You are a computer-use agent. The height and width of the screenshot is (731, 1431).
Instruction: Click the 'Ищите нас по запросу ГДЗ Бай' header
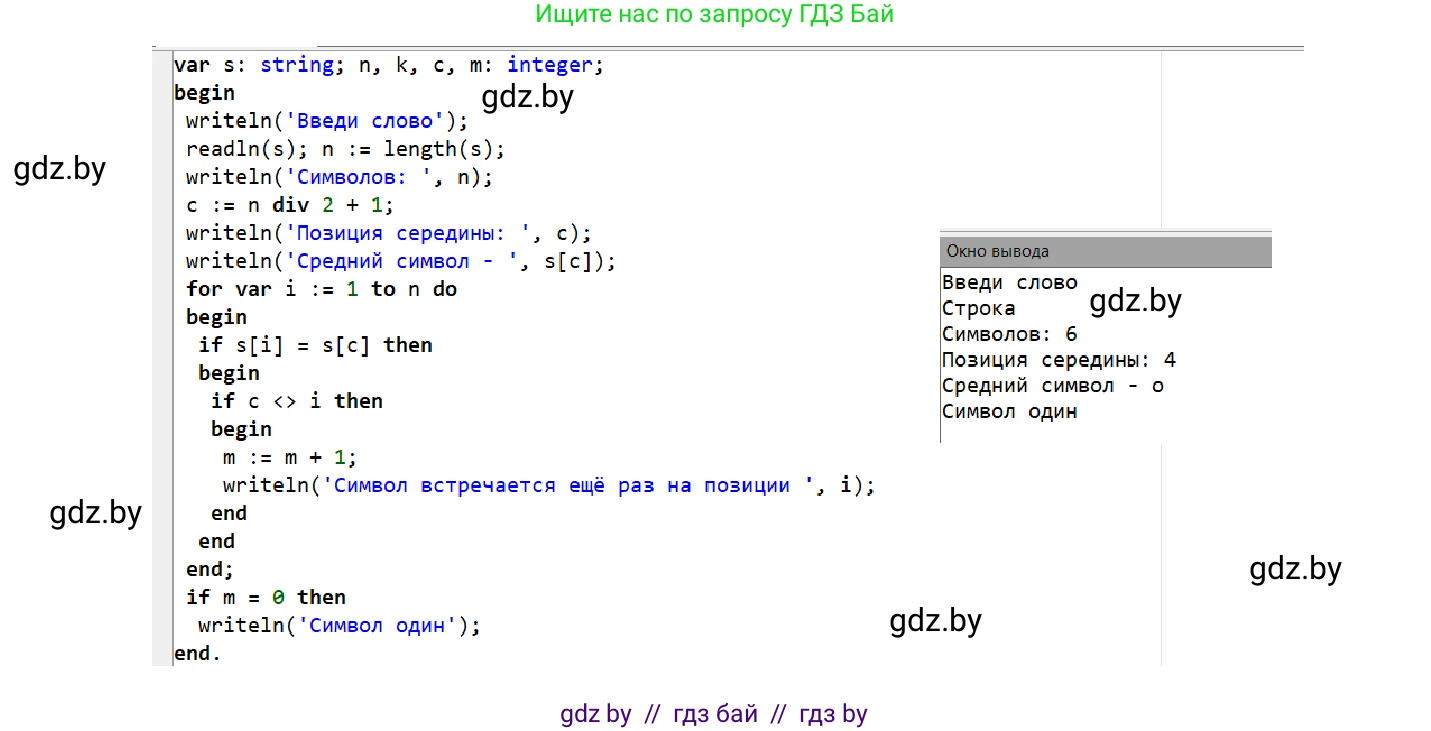click(714, 15)
